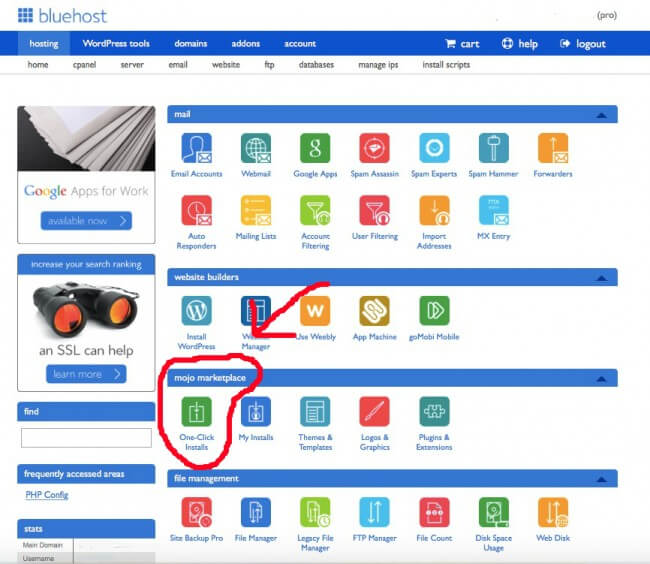Open the FTP Manager icon
Image resolution: width=650 pixels, height=564 pixels.
pos(375,513)
